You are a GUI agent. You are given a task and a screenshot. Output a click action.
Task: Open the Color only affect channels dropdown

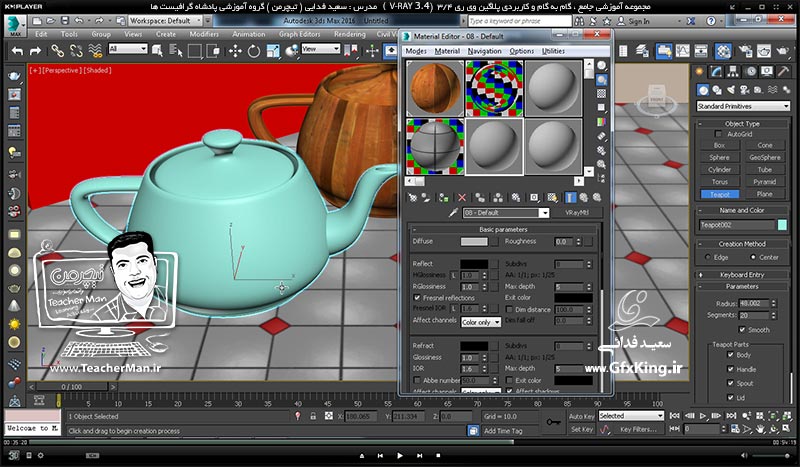tap(481, 322)
